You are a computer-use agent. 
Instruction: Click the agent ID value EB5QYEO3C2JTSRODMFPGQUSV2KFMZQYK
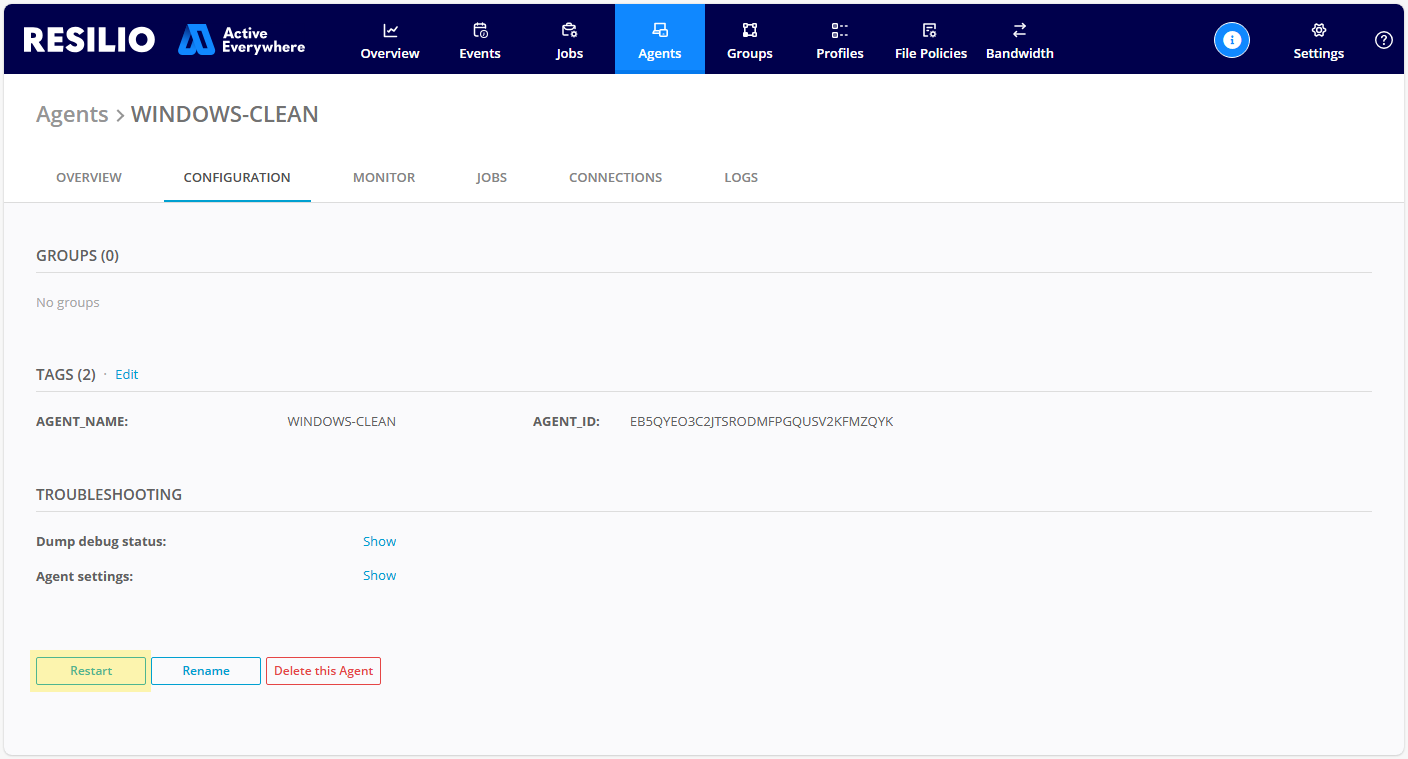coord(762,422)
